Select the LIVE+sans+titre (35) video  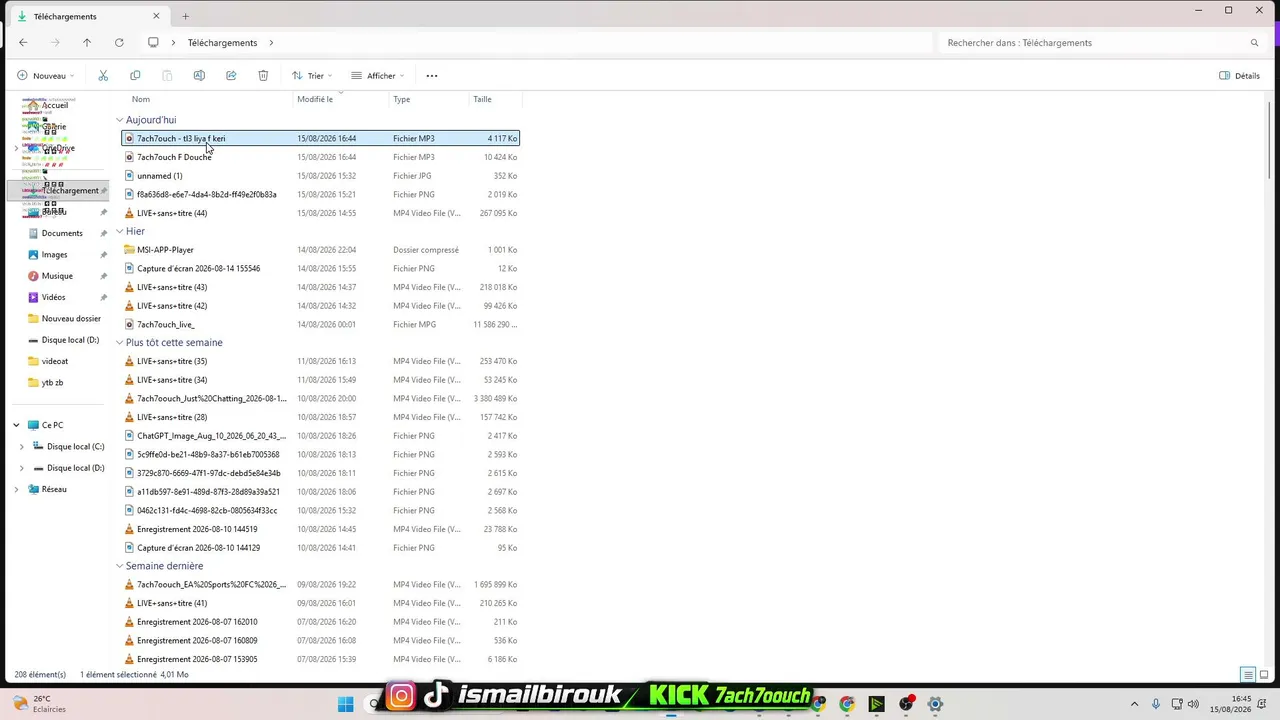point(320,361)
